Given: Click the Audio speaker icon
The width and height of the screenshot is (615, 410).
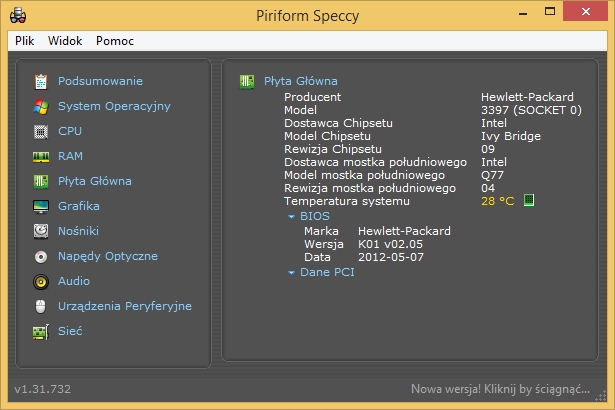Looking at the screenshot, I should 41,282.
